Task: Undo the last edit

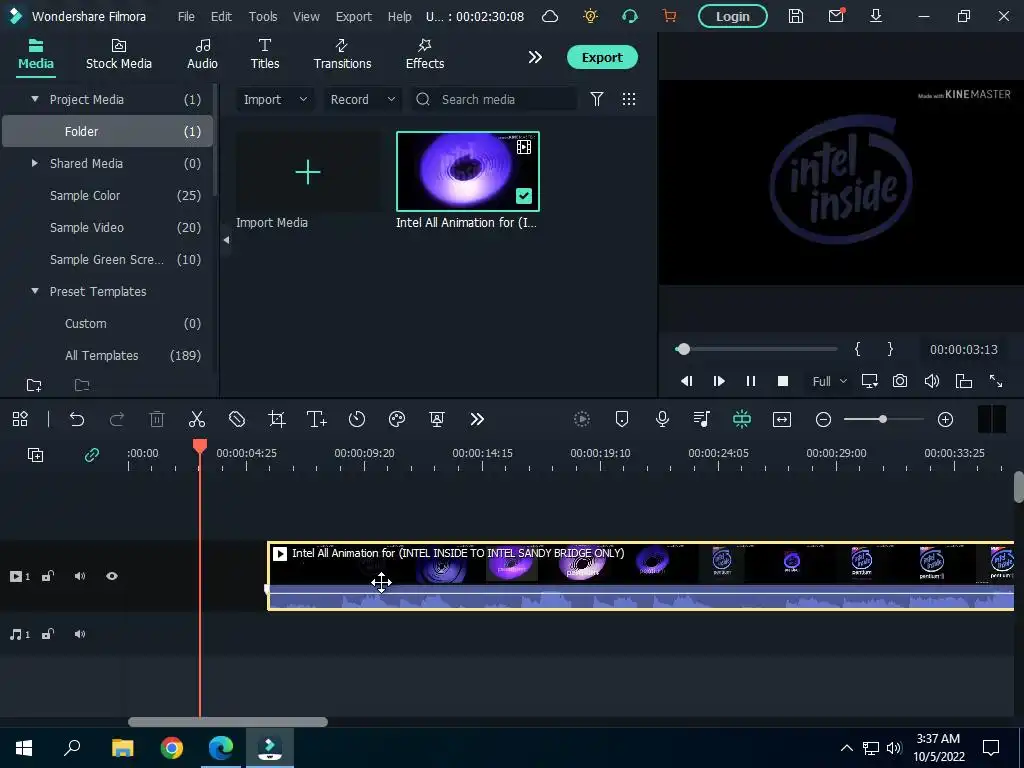Action: coord(77,419)
